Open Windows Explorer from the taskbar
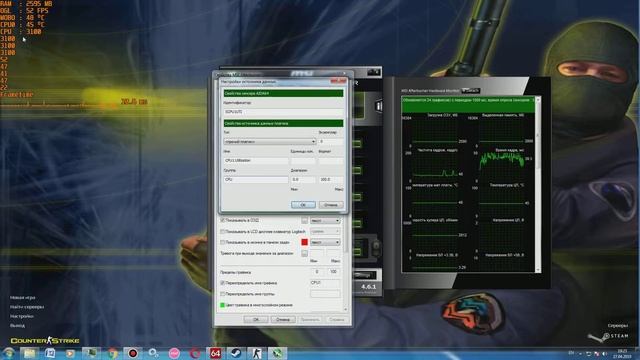The height and width of the screenshot is (360, 640). point(29,353)
